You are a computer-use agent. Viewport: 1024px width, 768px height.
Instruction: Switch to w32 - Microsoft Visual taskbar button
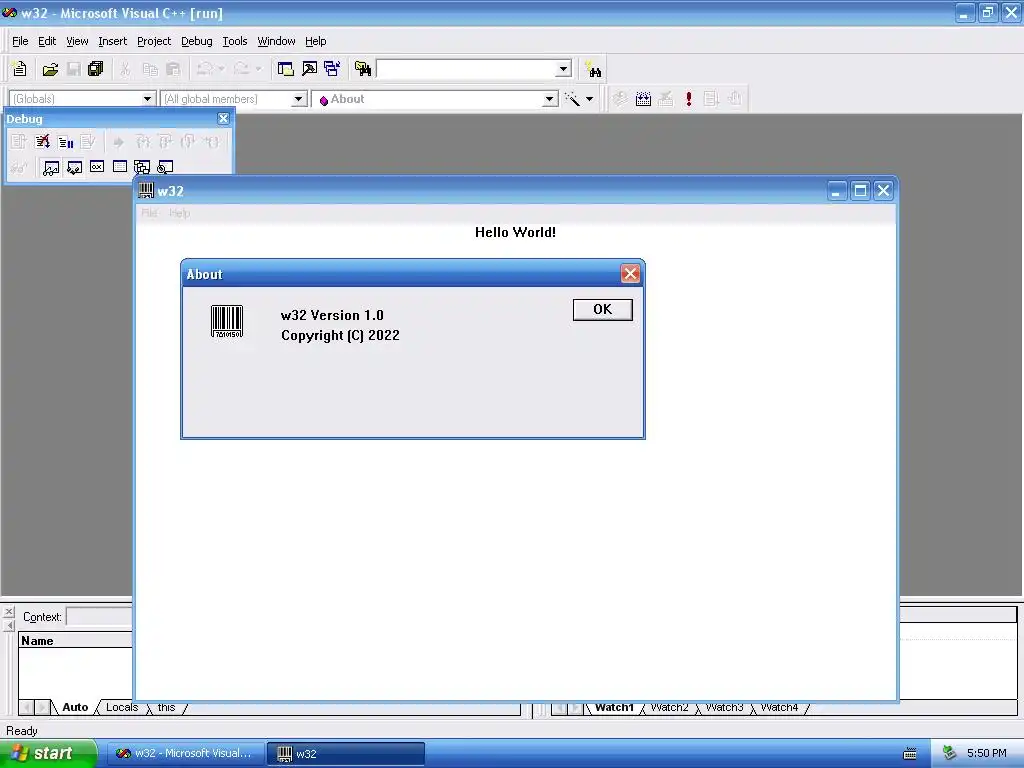(185, 754)
